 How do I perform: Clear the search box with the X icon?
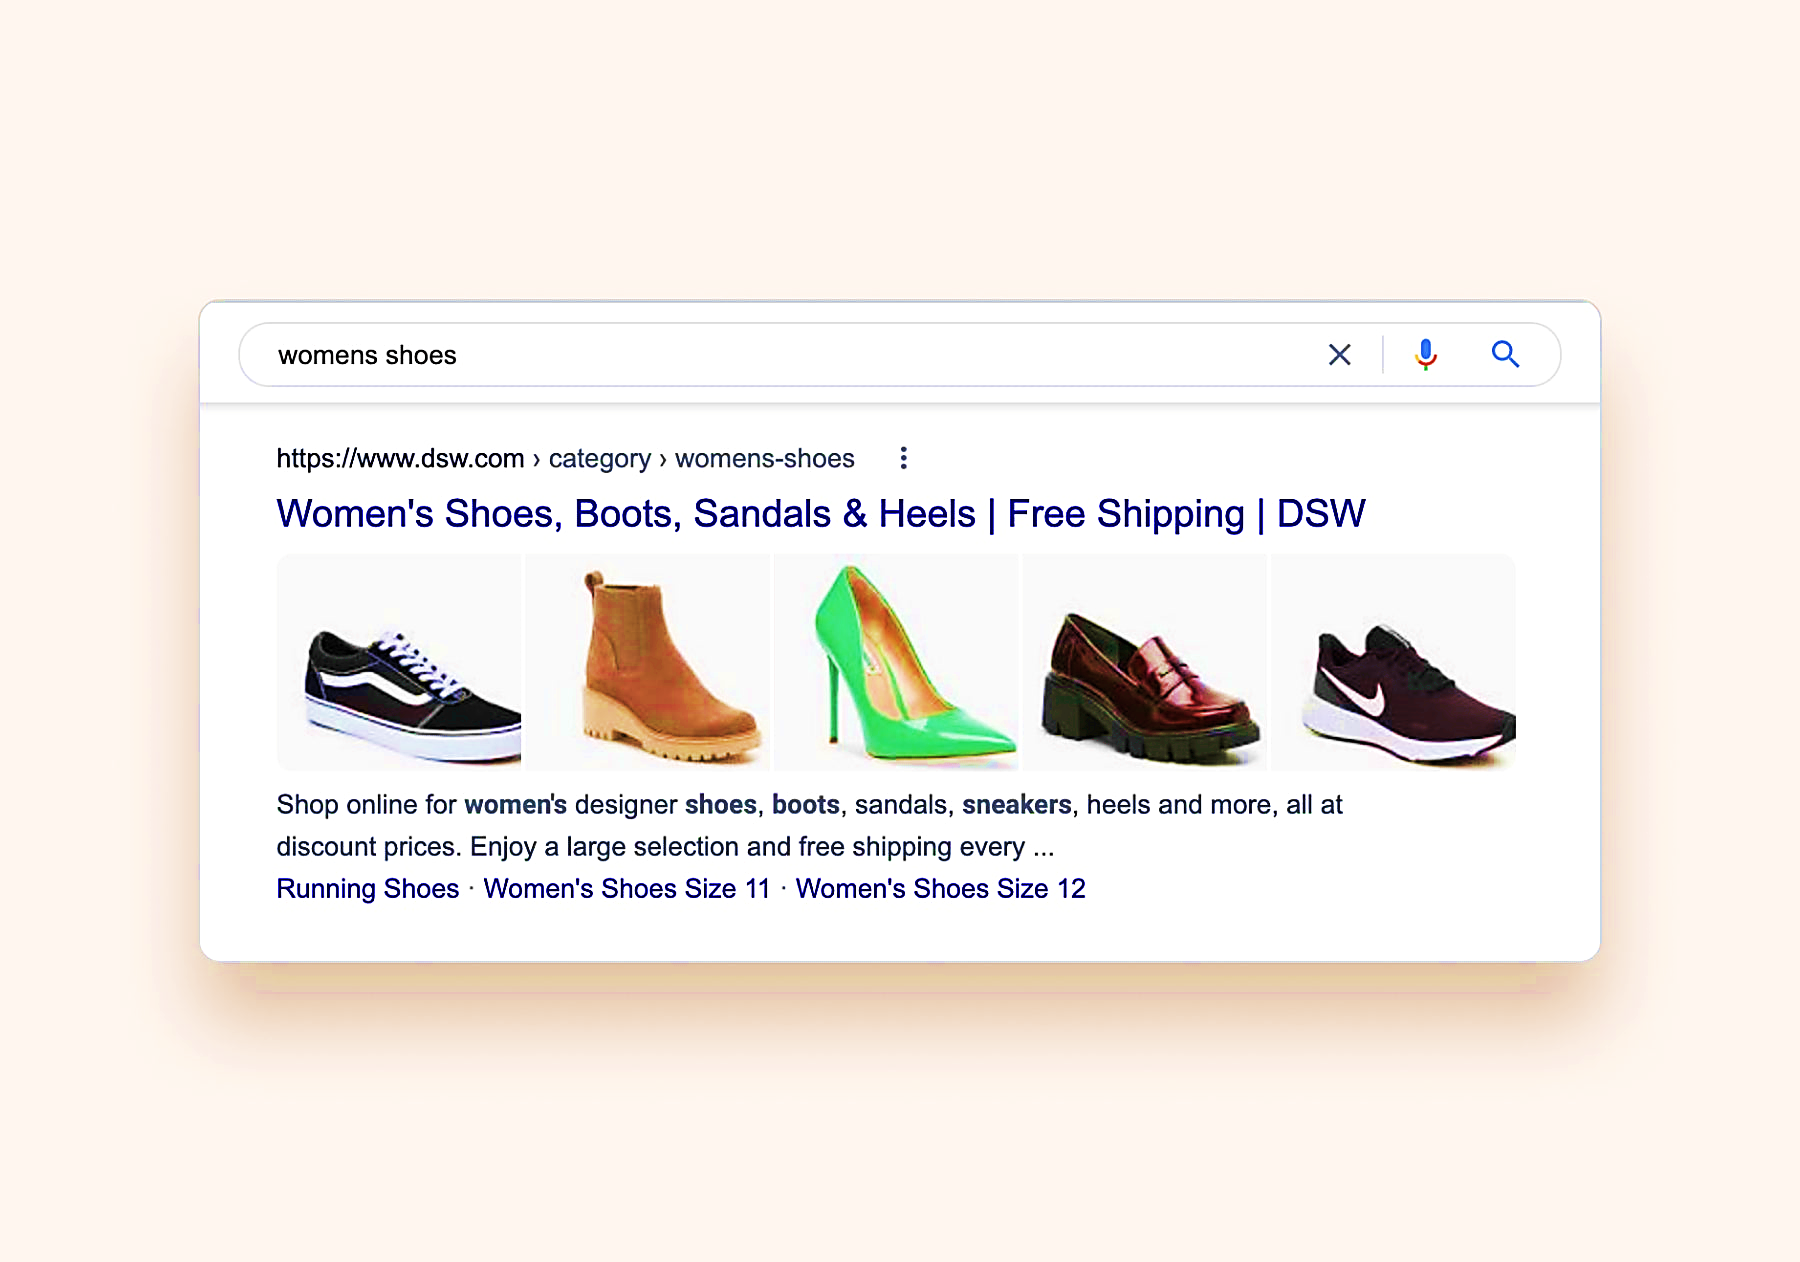(1339, 355)
